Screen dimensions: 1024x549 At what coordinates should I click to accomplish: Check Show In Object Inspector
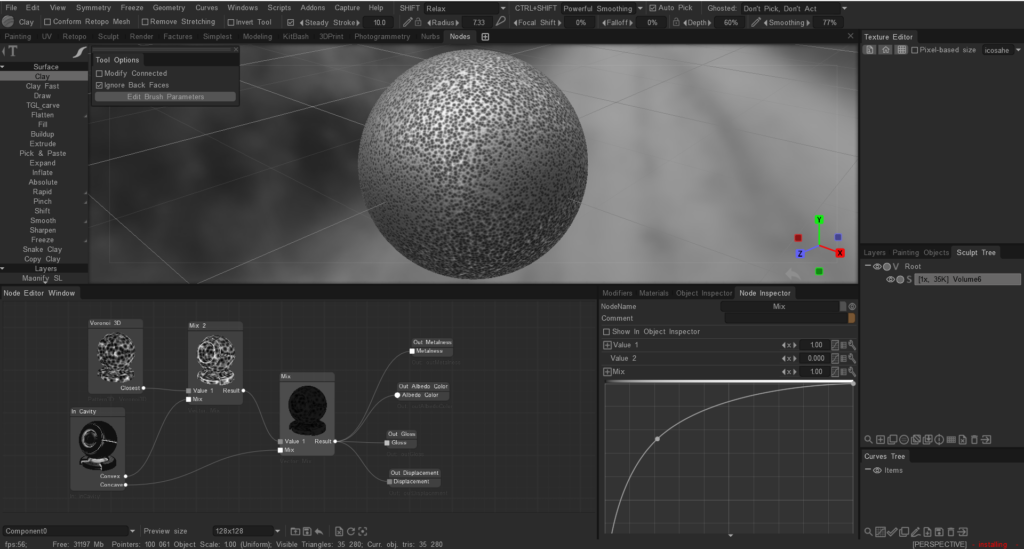click(x=606, y=331)
